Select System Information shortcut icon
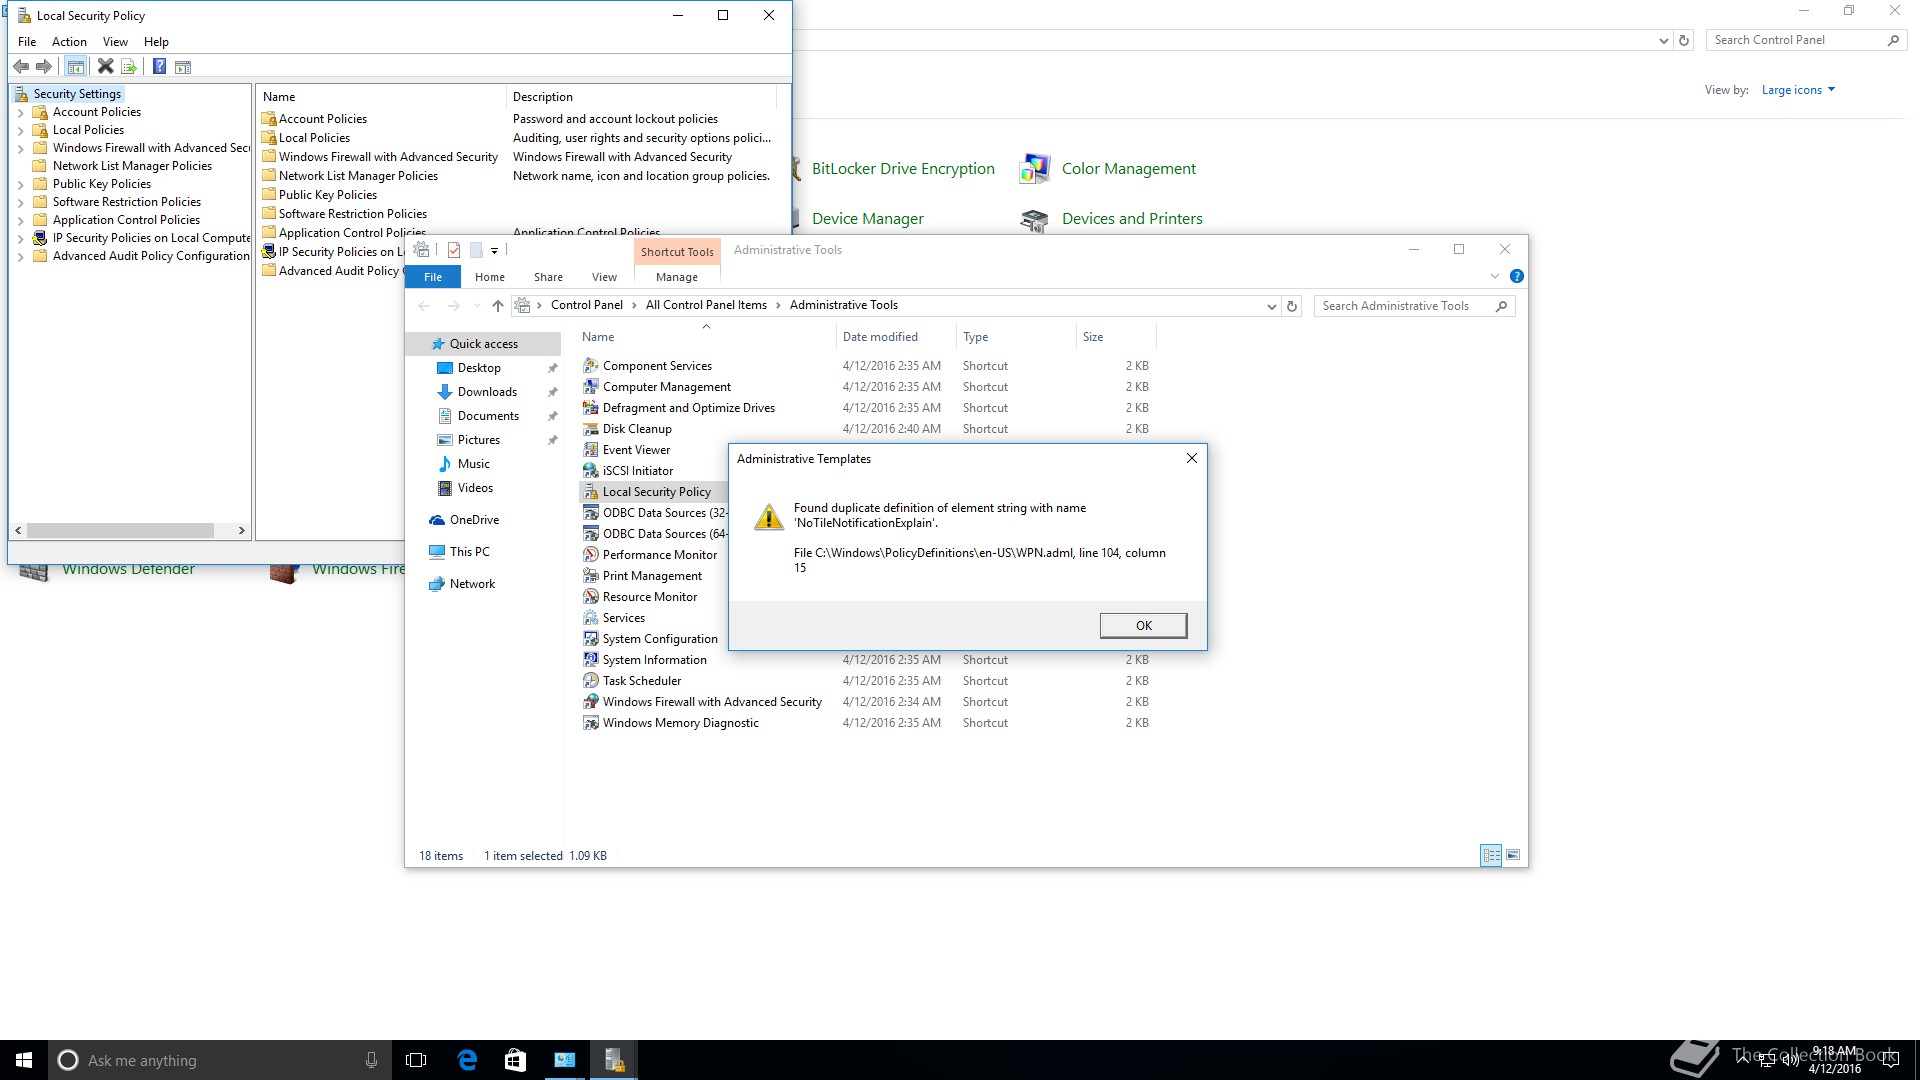Viewport: 1920px width, 1080px height. tap(591, 659)
